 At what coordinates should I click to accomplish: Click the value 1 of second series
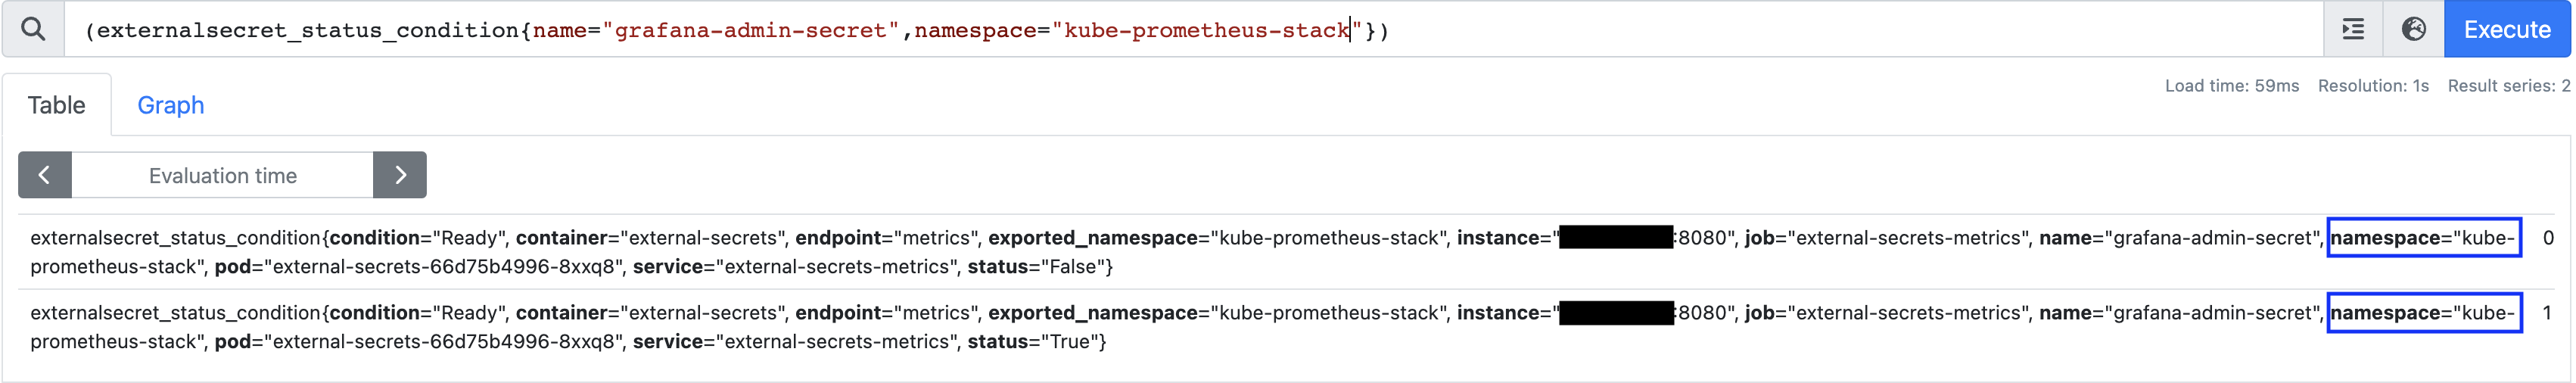click(2548, 313)
